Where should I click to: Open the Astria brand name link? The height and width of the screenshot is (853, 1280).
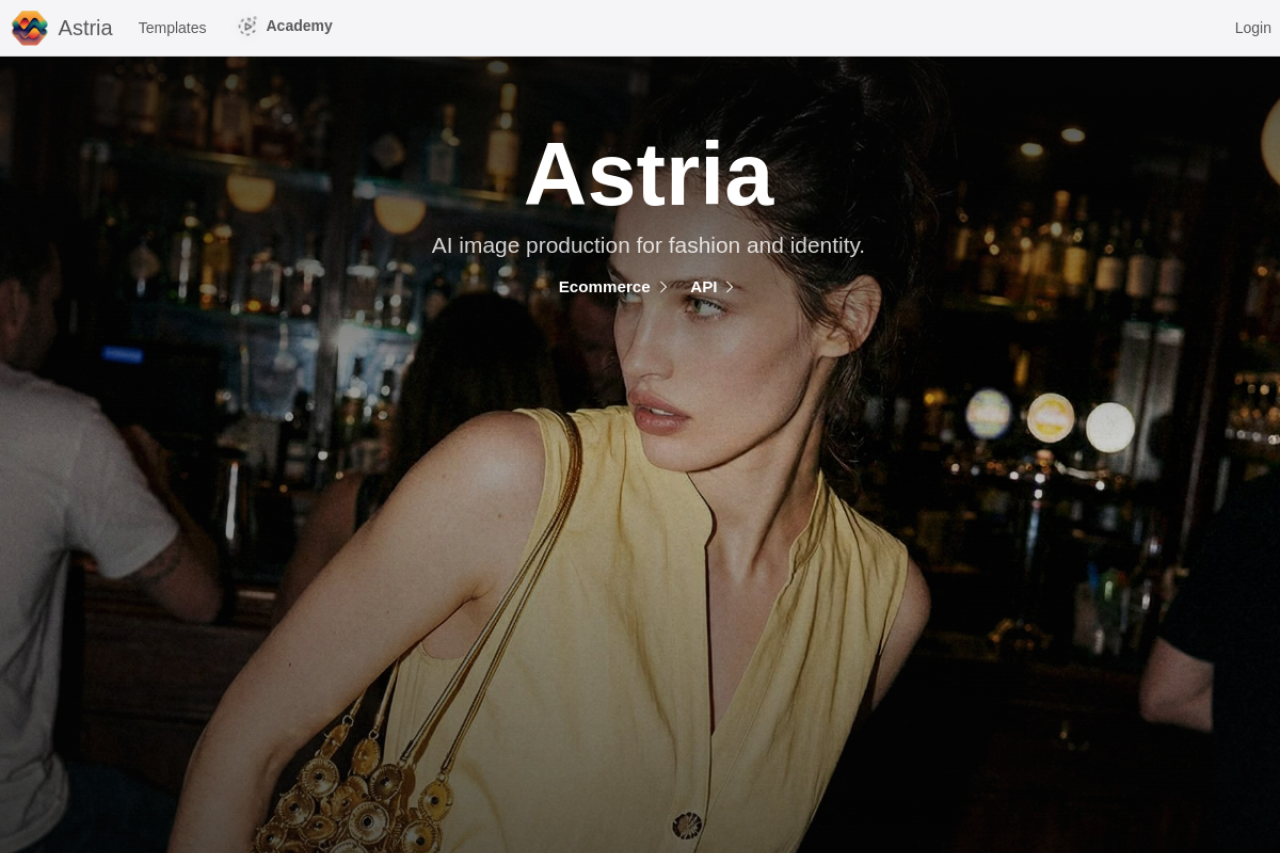point(85,28)
